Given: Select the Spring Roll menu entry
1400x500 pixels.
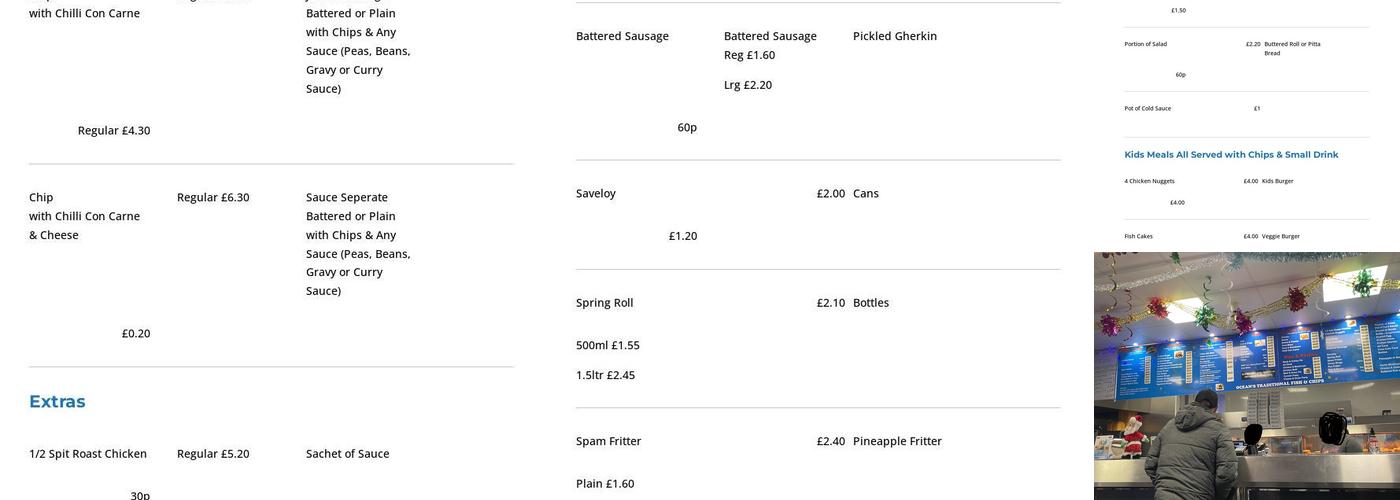Looking at the screenshot, I should coord(604,303).
